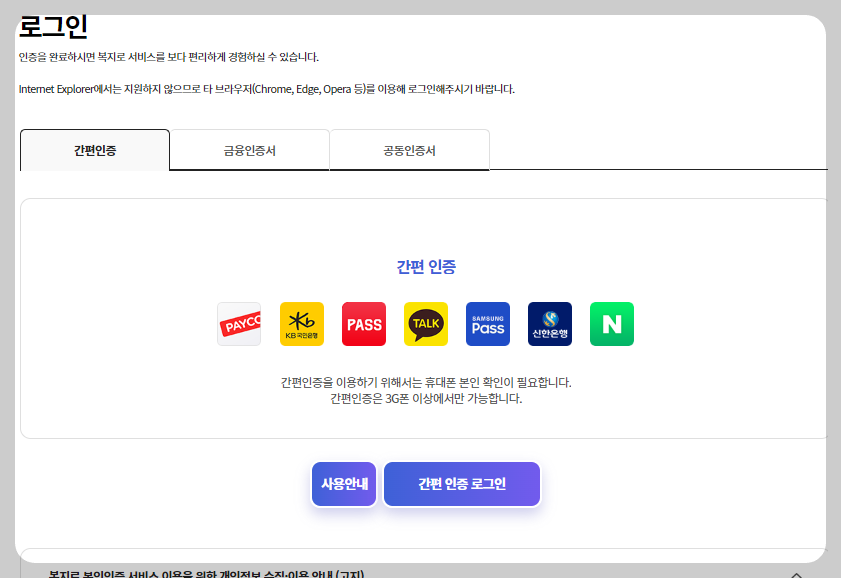Select the Naver authentication icon
841x578 pixels.
611,323
